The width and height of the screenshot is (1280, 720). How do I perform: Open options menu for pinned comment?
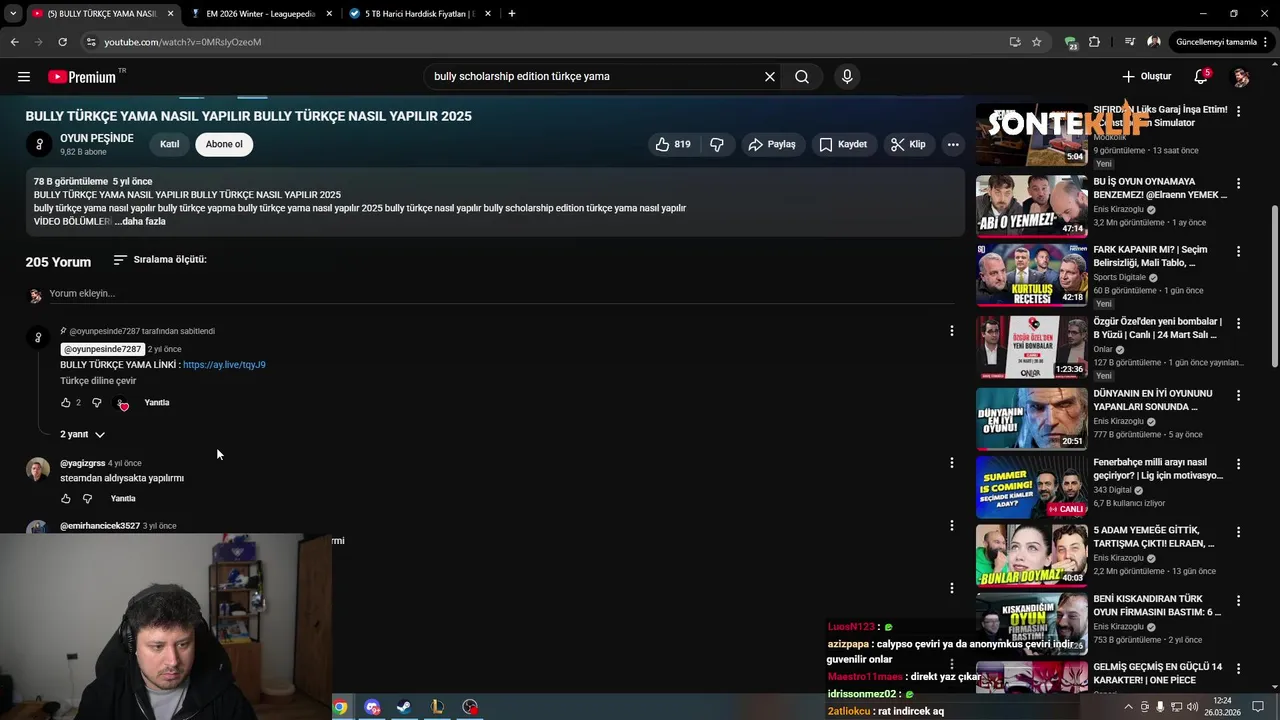(x=952, y=331)
